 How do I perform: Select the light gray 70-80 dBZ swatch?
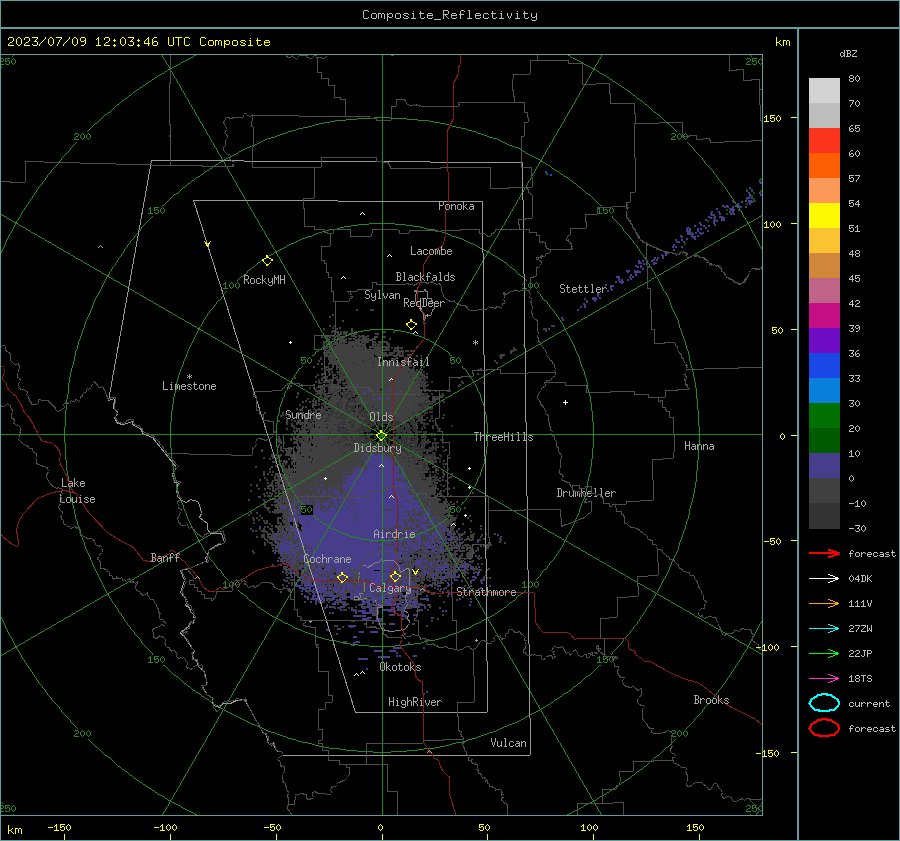pyautogui.click(x=824, y=90)
